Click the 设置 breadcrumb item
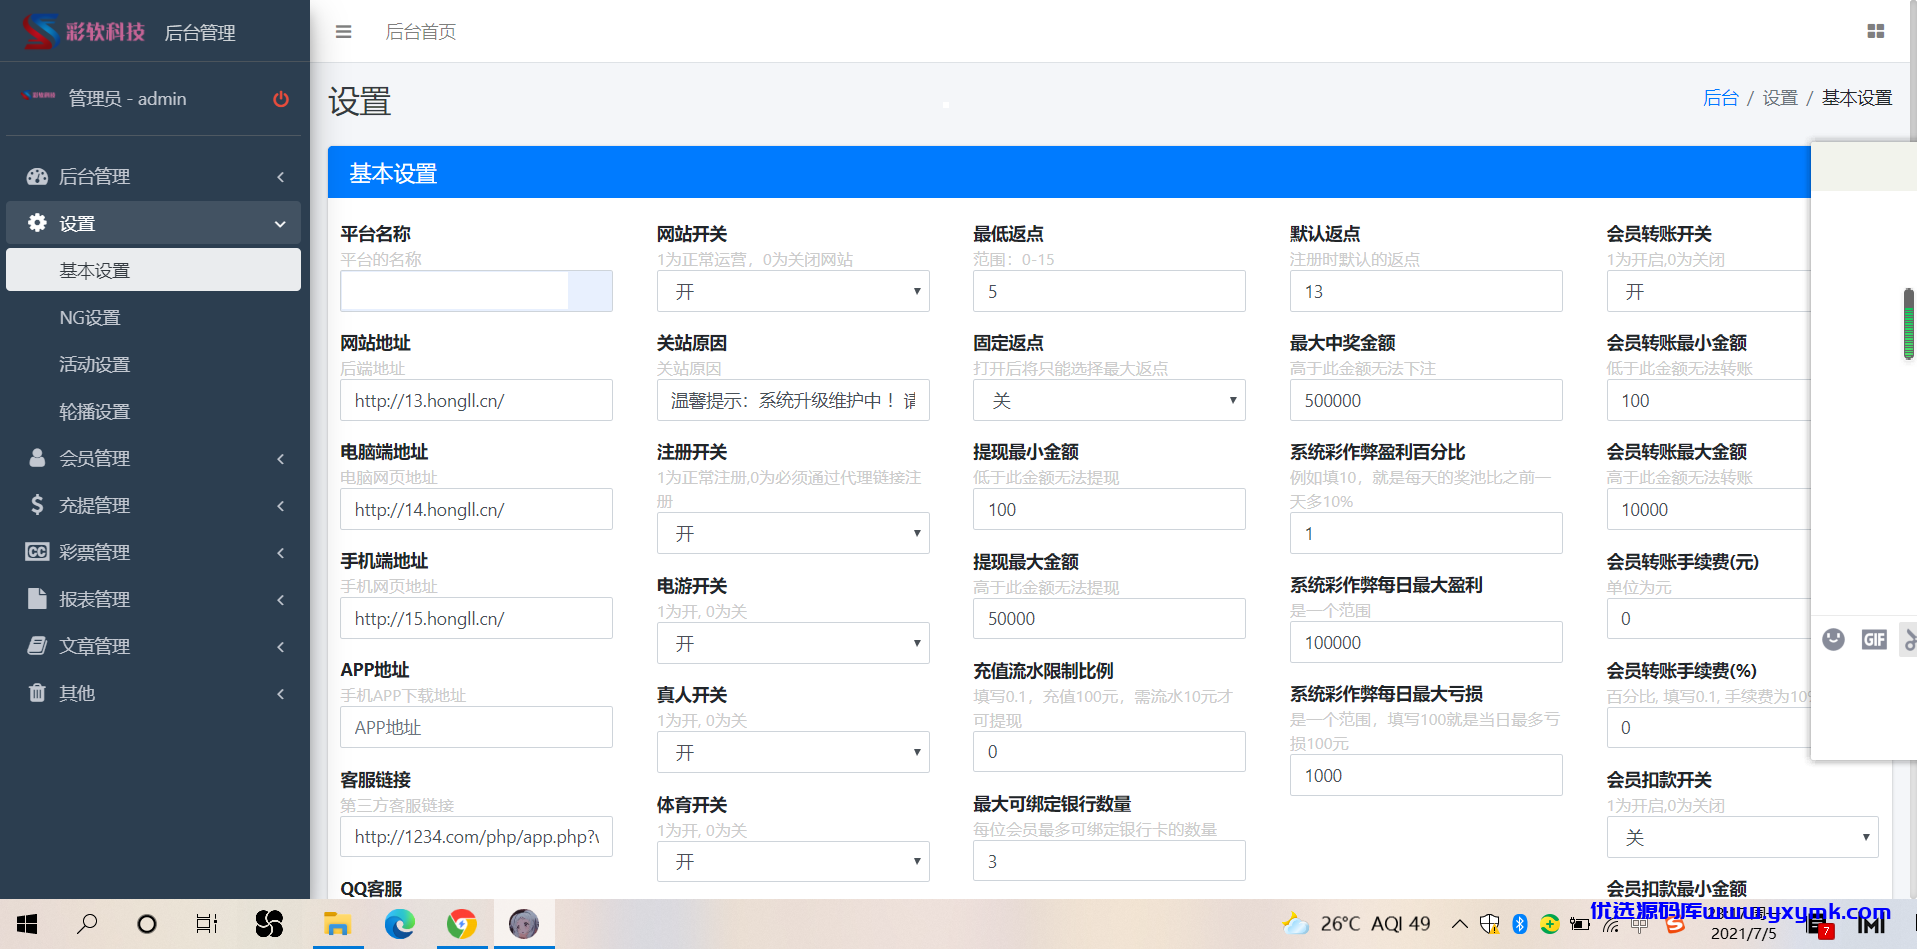Image resolution: width=1917 pixels, height=949 pixels. point(1780,98)
